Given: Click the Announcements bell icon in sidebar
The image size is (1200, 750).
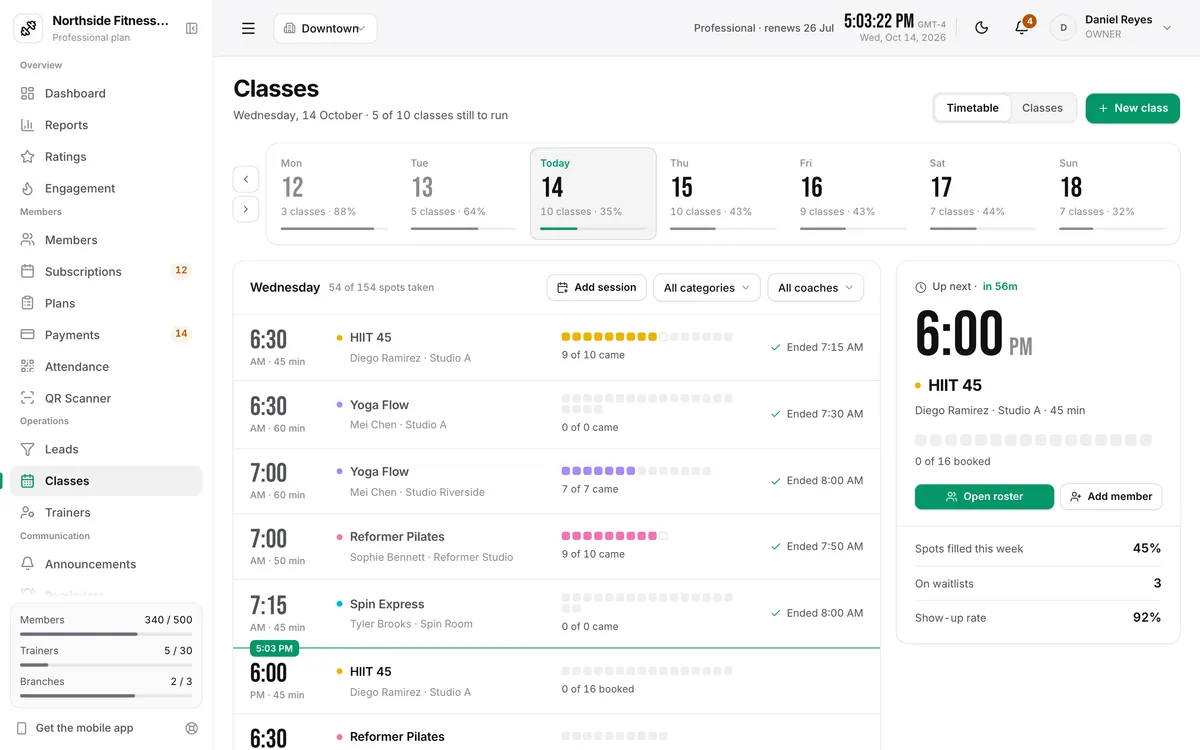Looking at the screenshot, I should tap(27, 564).
